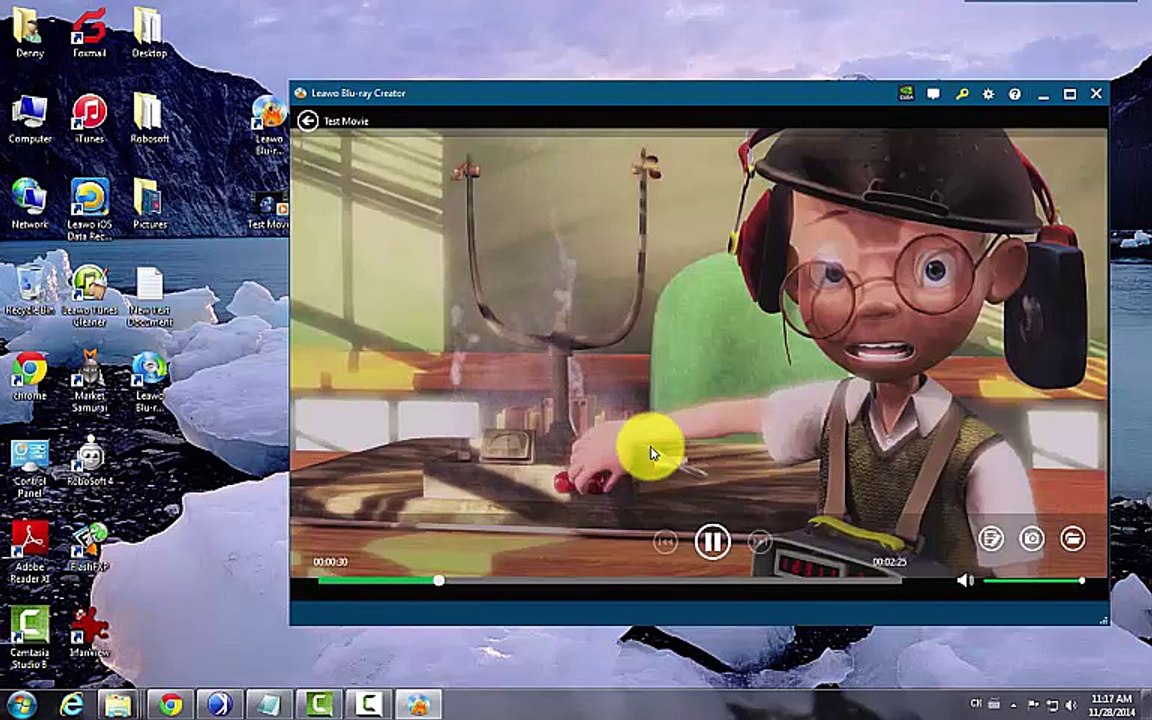Screen dimensions: 1152x720
Task: Open Chrome from the taskbar
Action: coord(170,705)
